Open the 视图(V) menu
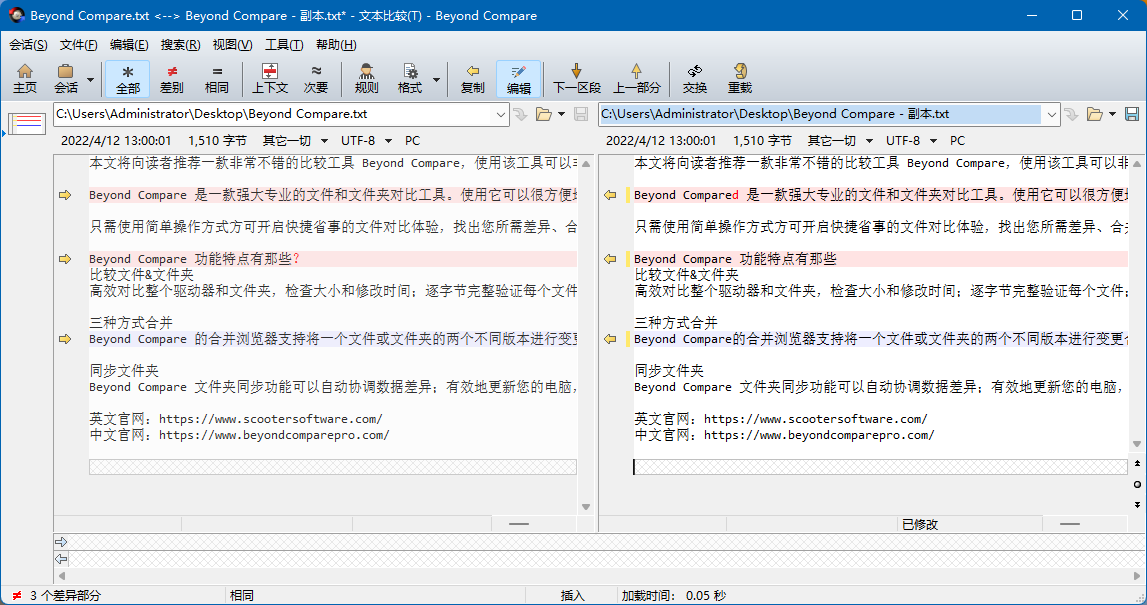Screen dimensions: 1147x605 coord(233,45)
